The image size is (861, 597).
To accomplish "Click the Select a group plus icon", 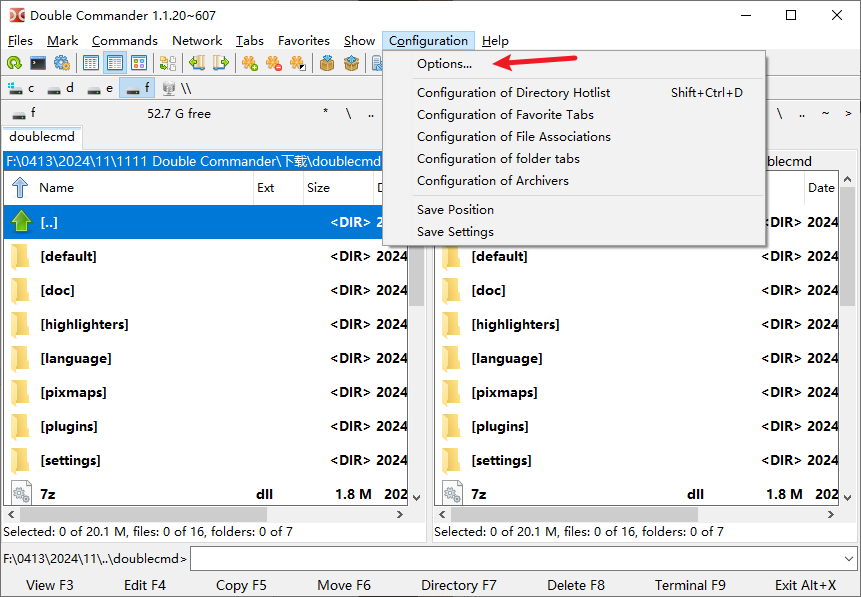I will [249, 63].
